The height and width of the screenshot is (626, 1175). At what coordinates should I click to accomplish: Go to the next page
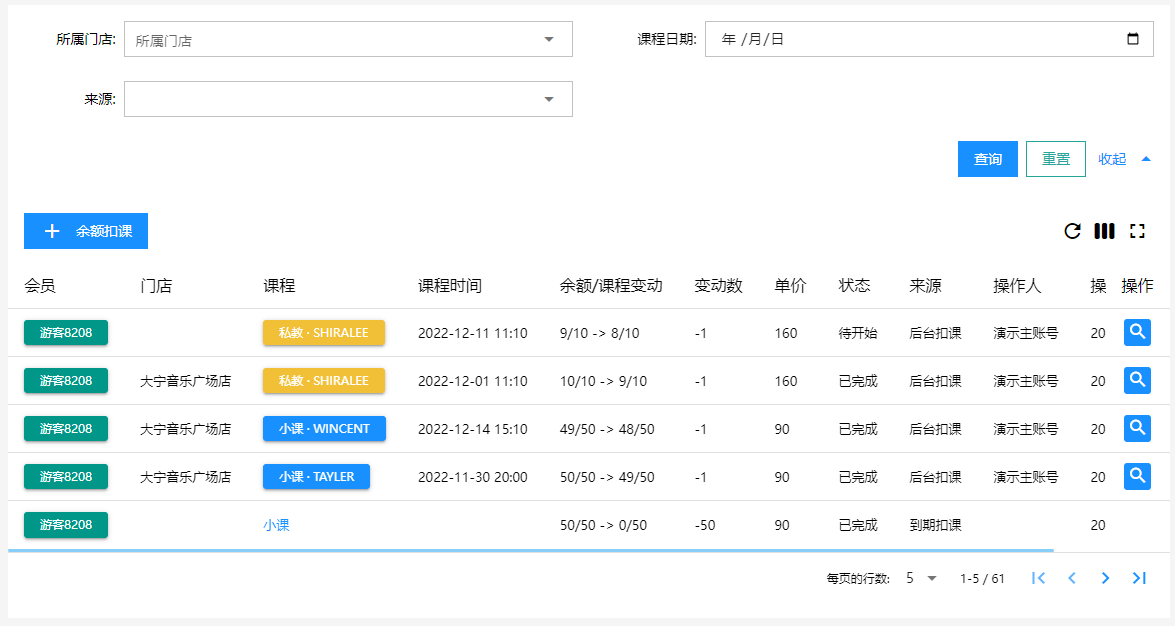[x=1105, y=578]
